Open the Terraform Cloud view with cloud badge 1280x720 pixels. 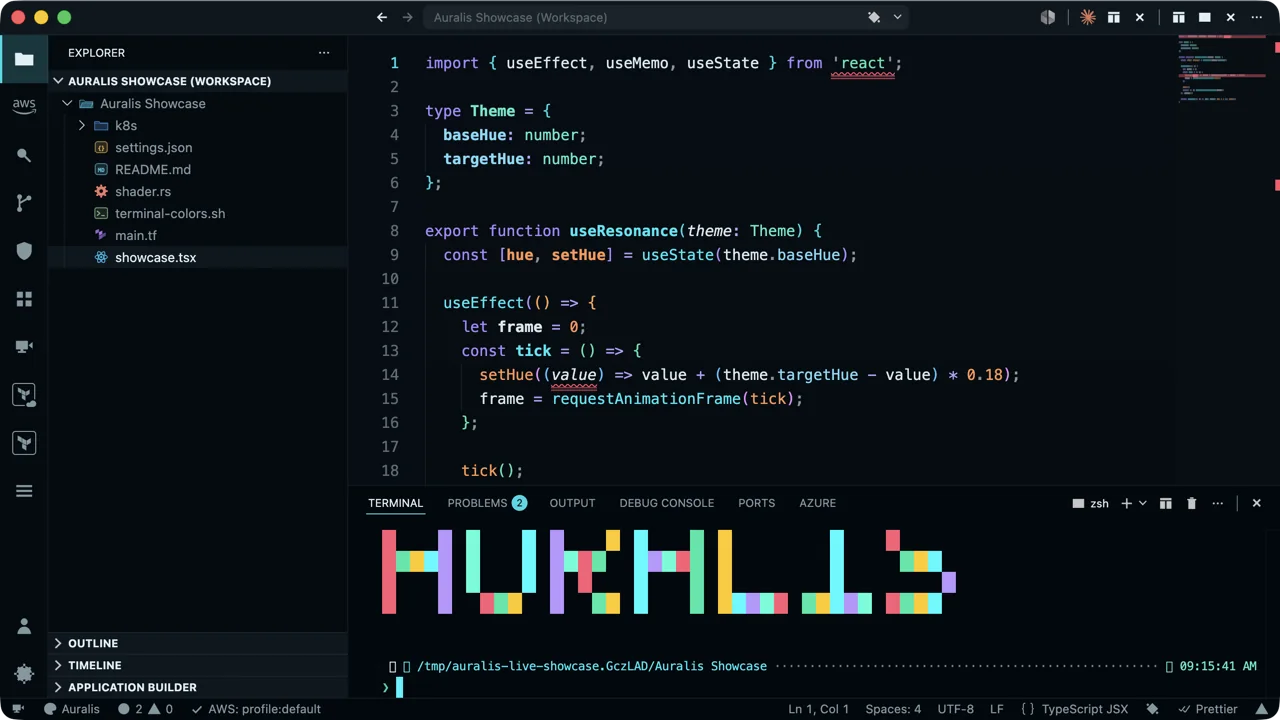pyautogui.click(x=24, y=395)
